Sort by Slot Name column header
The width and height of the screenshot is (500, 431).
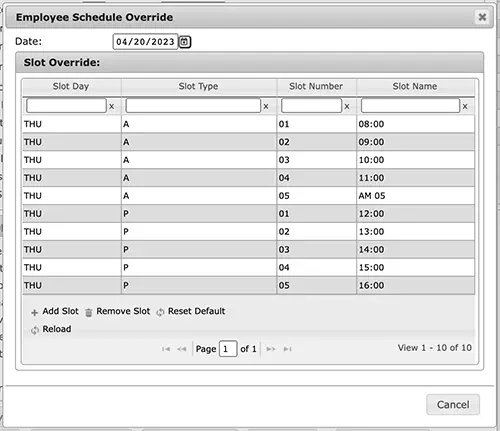coord(415,86)
